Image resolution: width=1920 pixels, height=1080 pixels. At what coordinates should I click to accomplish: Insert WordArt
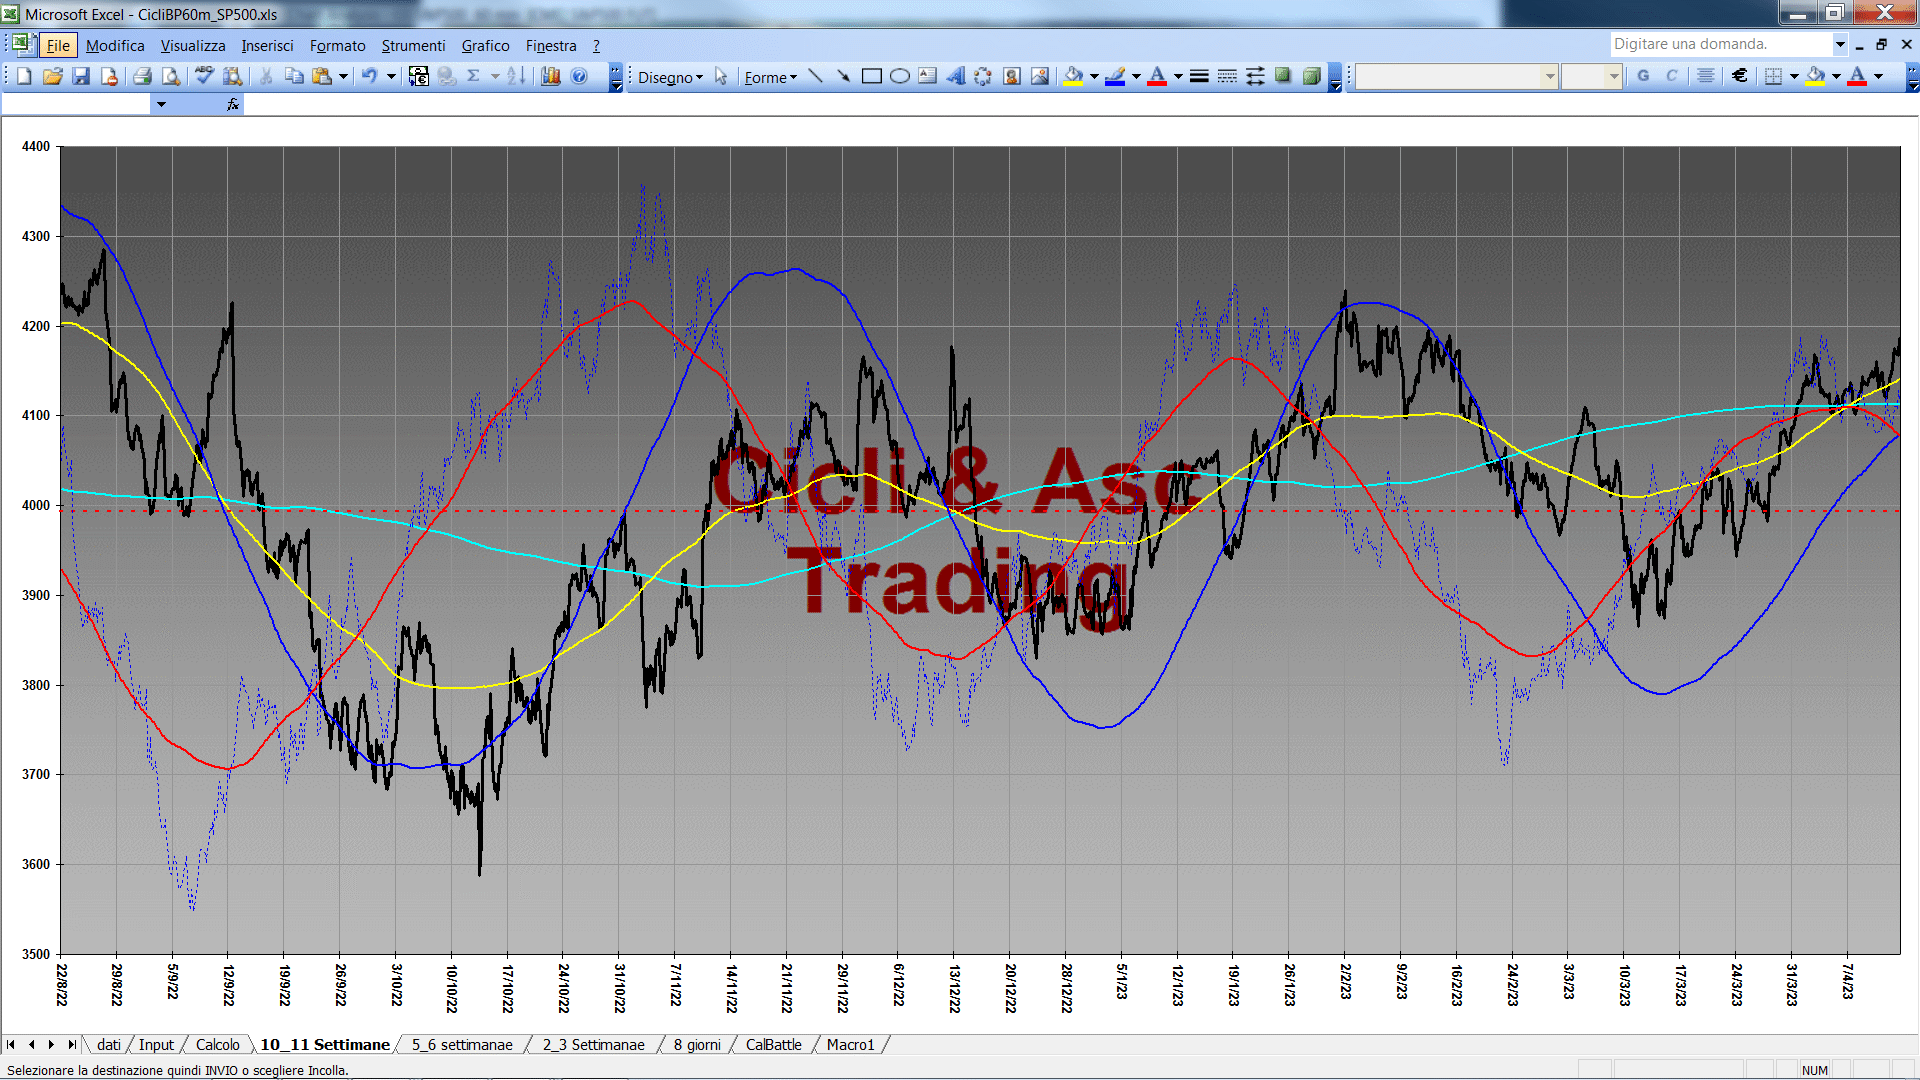pyautogui.click(x=956, y=76)
